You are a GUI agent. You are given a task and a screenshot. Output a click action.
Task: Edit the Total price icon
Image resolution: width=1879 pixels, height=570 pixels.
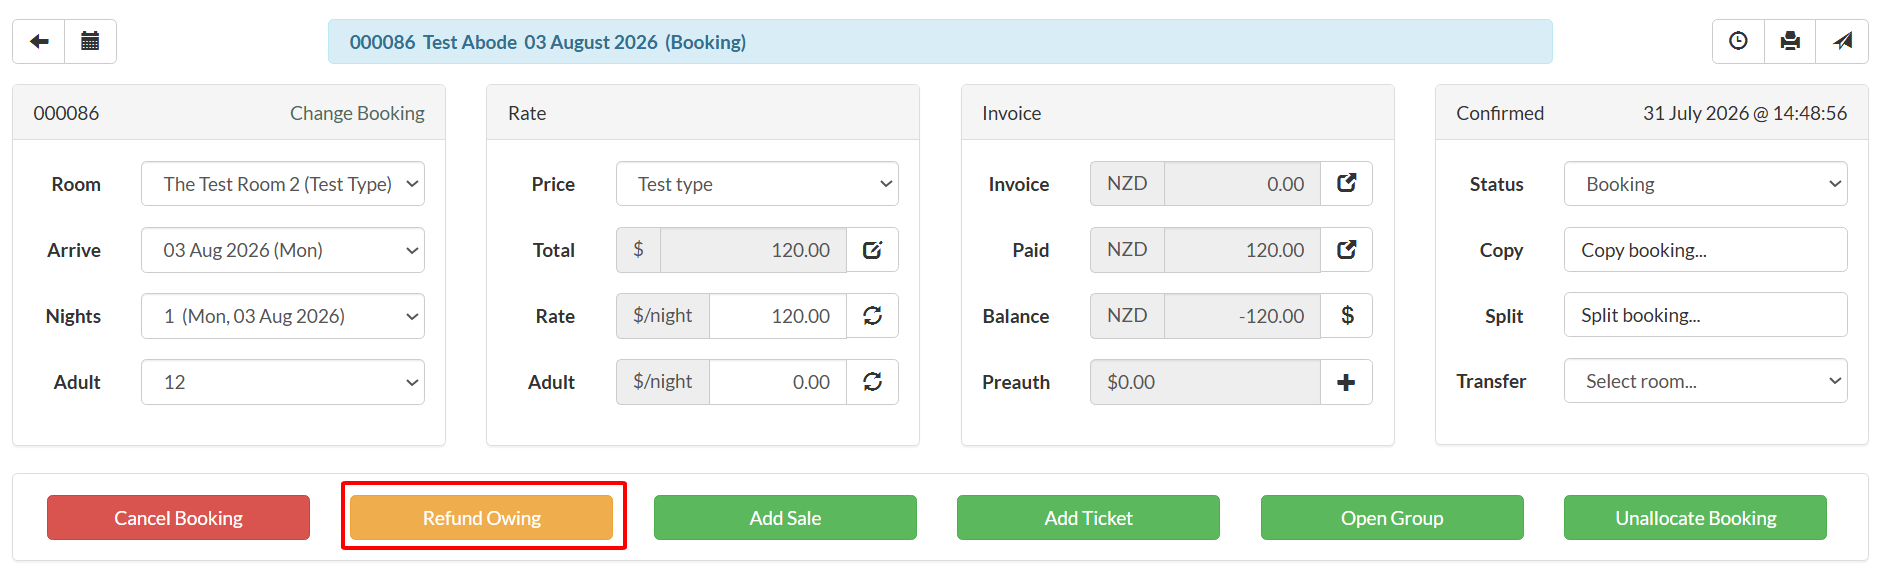pyautogui.click(x=872, y=250)
